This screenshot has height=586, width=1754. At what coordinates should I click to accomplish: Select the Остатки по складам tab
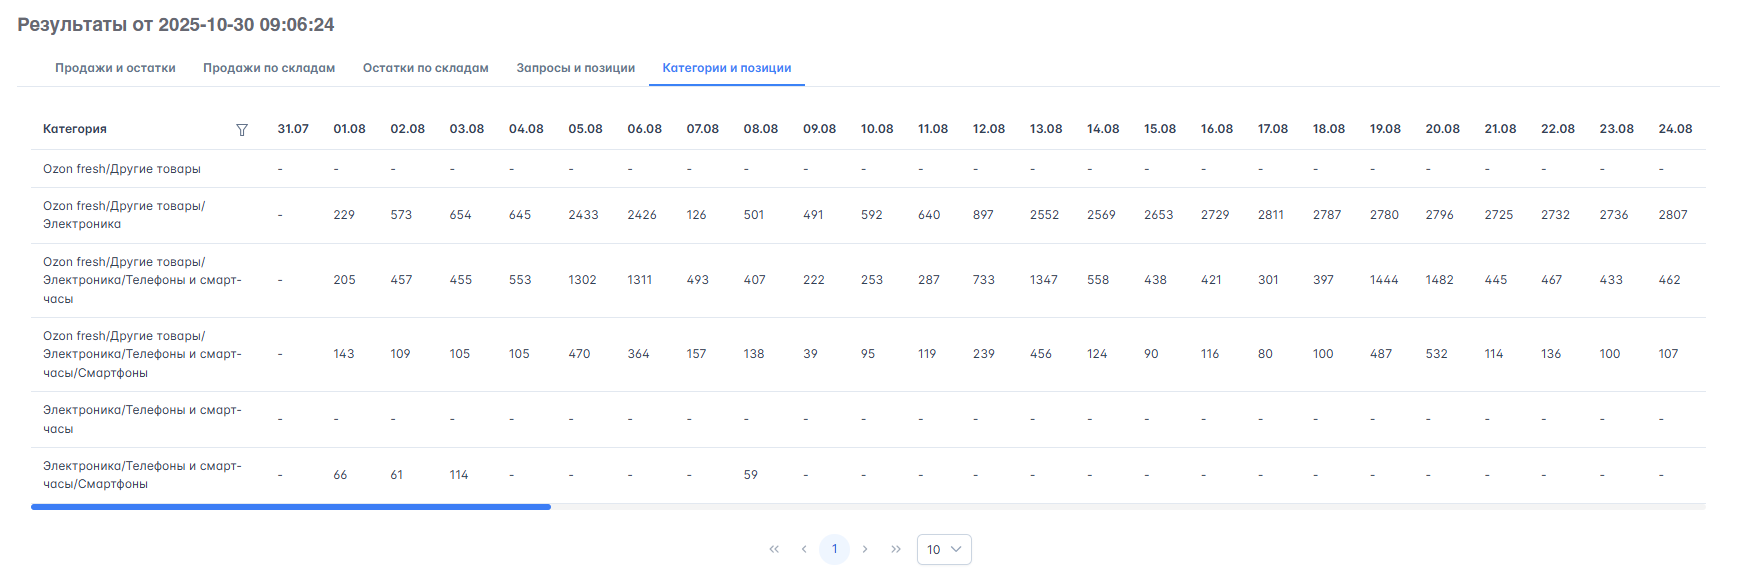[425, 68]
